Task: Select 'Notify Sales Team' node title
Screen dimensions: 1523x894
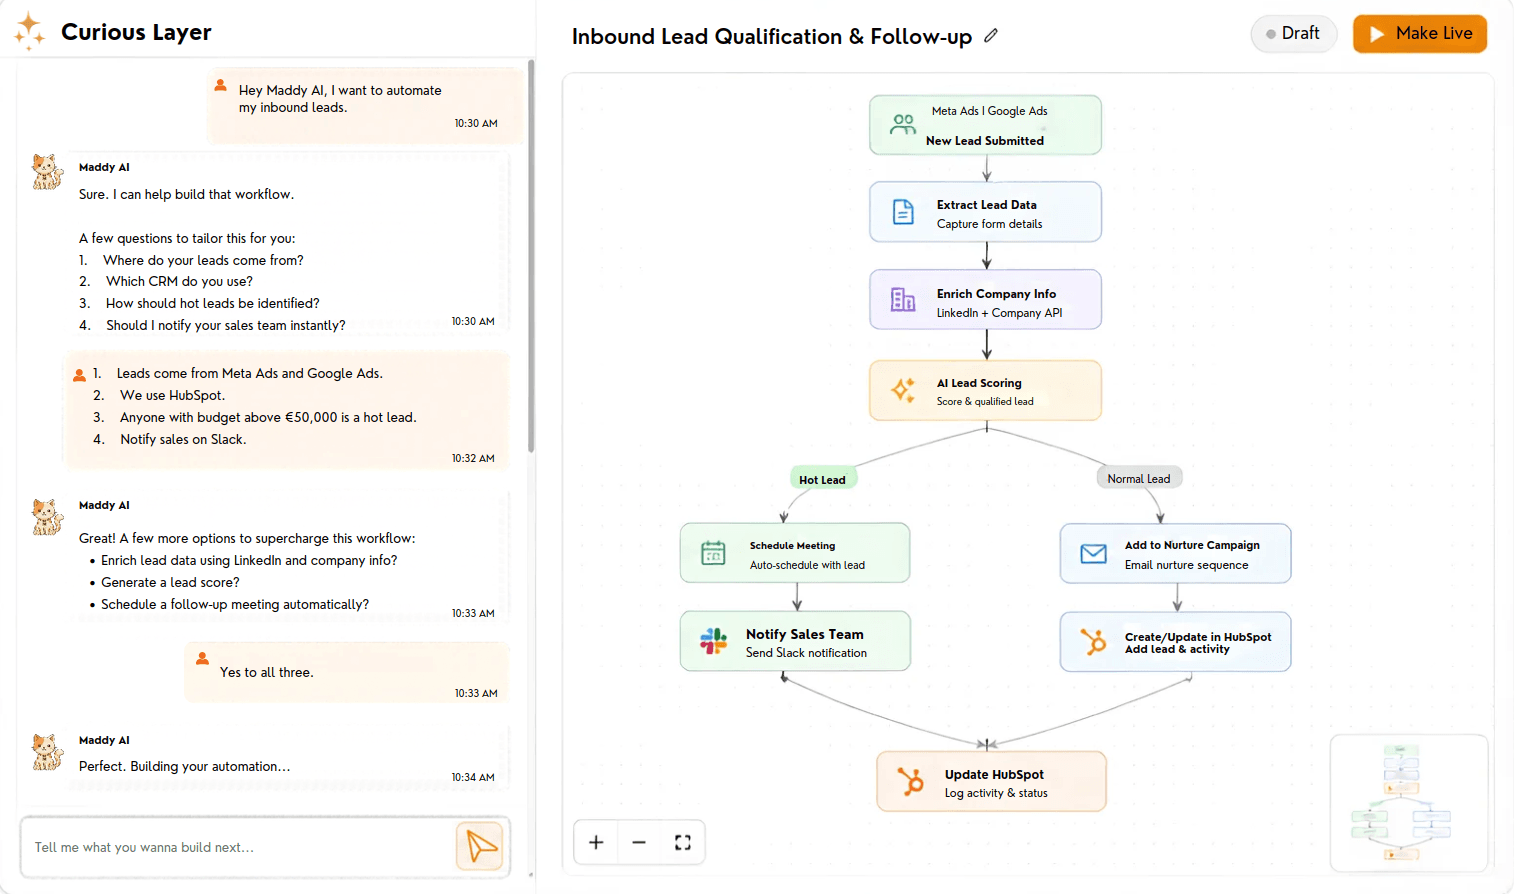Action: tap(804, 634)
